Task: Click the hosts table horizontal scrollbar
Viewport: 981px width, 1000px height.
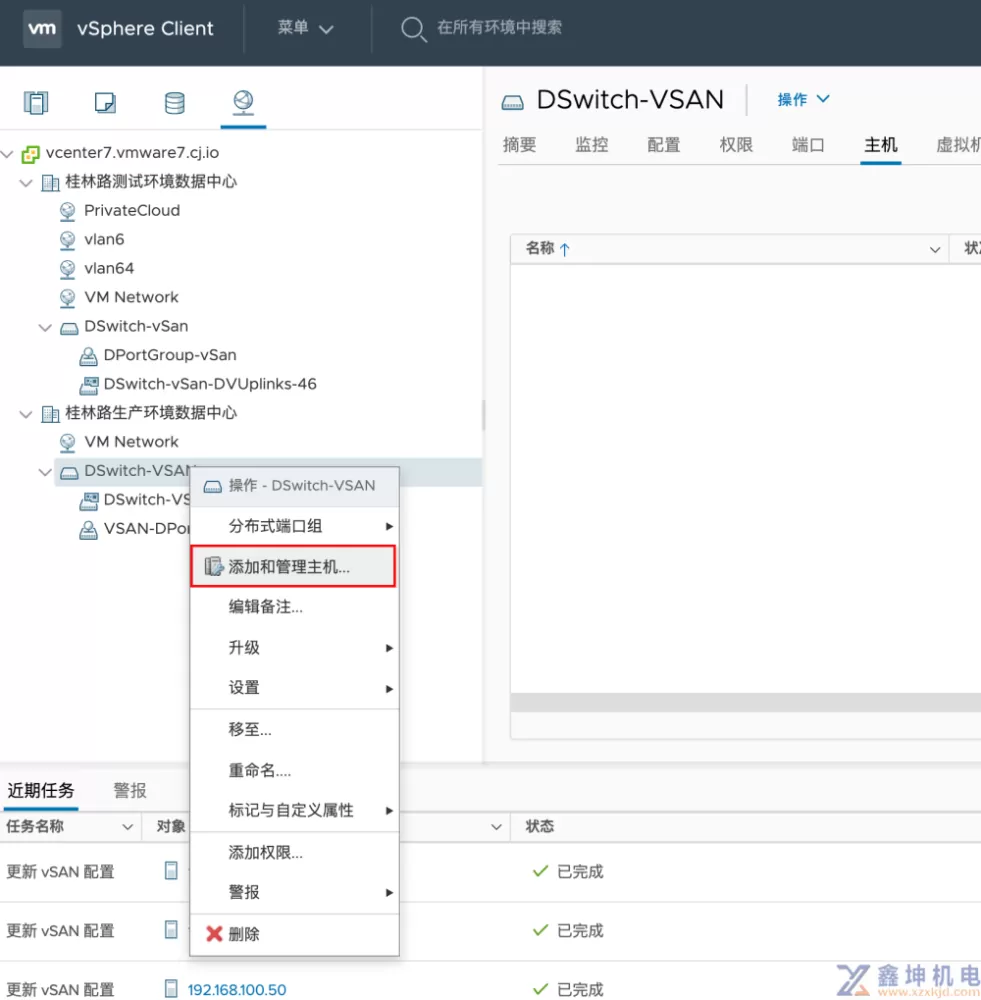Action: pos(745,703)
